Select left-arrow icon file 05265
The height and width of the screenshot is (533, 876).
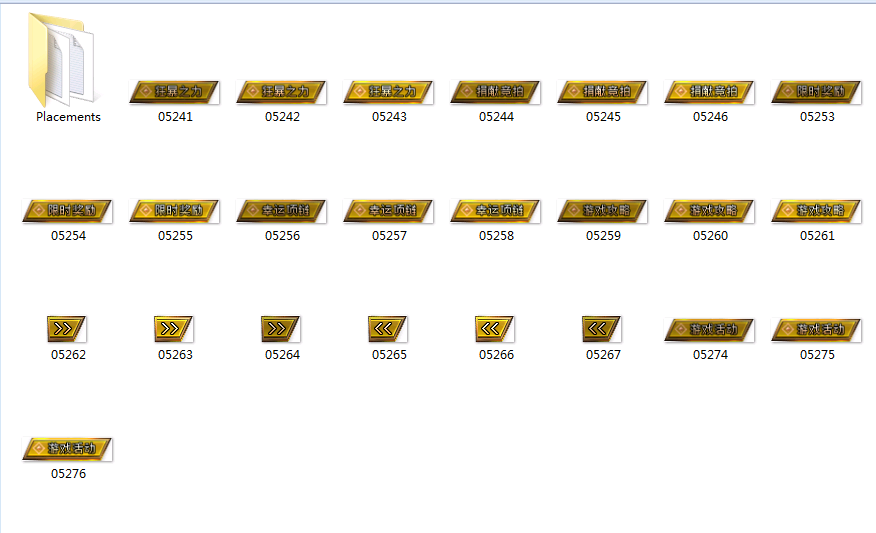(389, 329)
